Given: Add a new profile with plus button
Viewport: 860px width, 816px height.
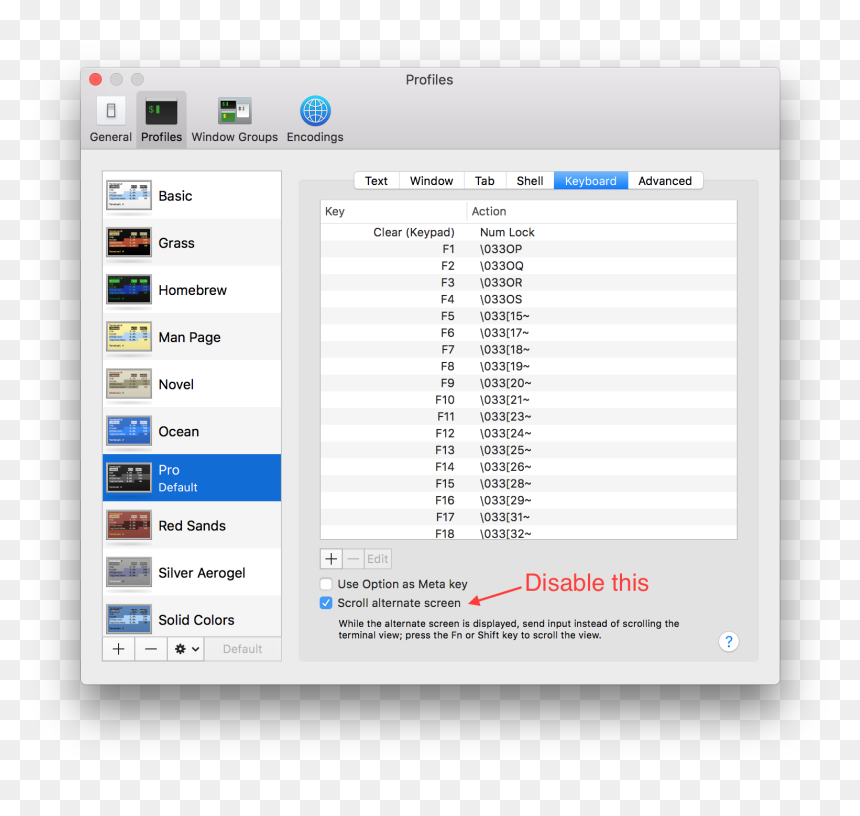Looking at the screenshot, I should [118, 649].
